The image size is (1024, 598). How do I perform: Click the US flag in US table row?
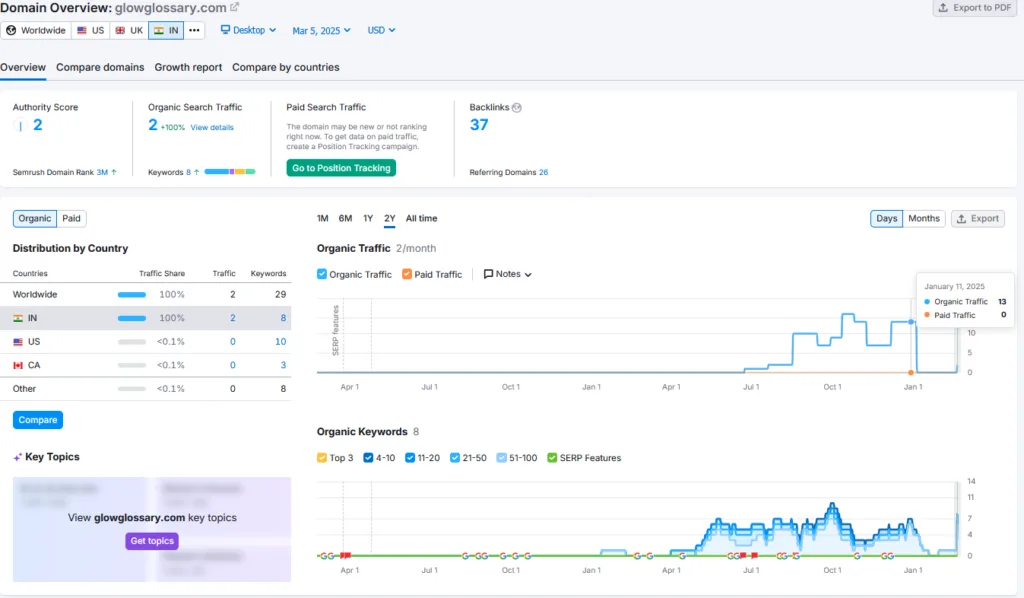18,342
